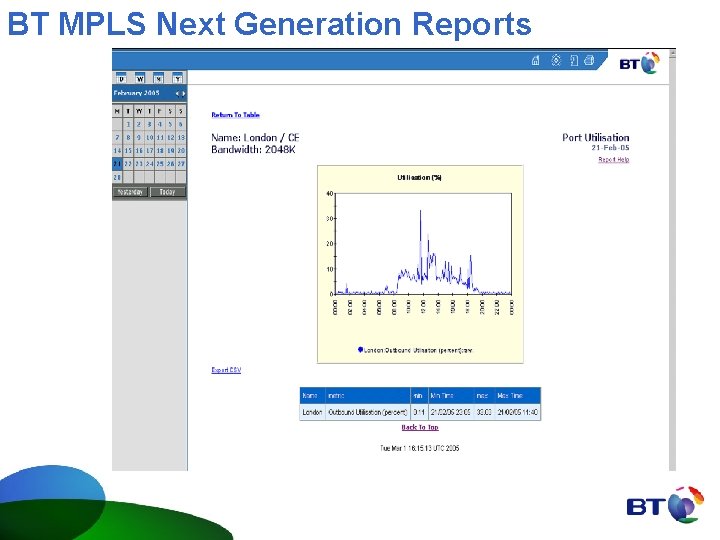Screen dimensions: 720x540
Task: Select February 15 in the calendar
Action: [128, 151]
